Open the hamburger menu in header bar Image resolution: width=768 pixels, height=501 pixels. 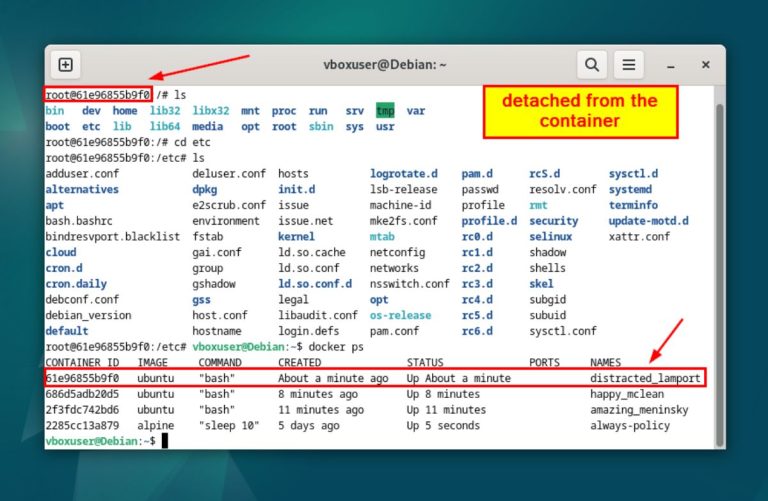pyautogui.click(x=628, y=65)
